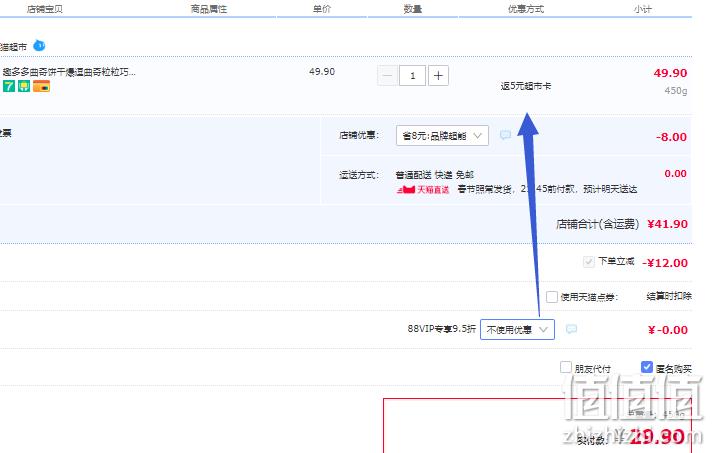Click the -¥12.00 order reduction amount

click(665, 263)
